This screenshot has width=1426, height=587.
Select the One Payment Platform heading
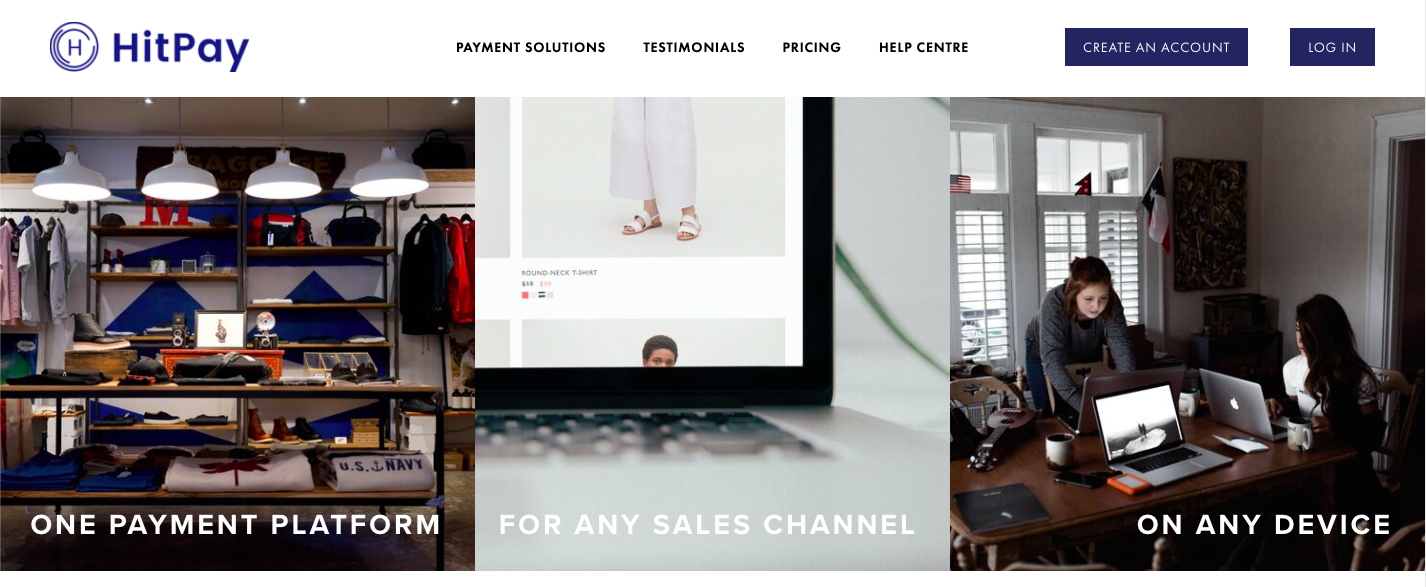(236, 524)
